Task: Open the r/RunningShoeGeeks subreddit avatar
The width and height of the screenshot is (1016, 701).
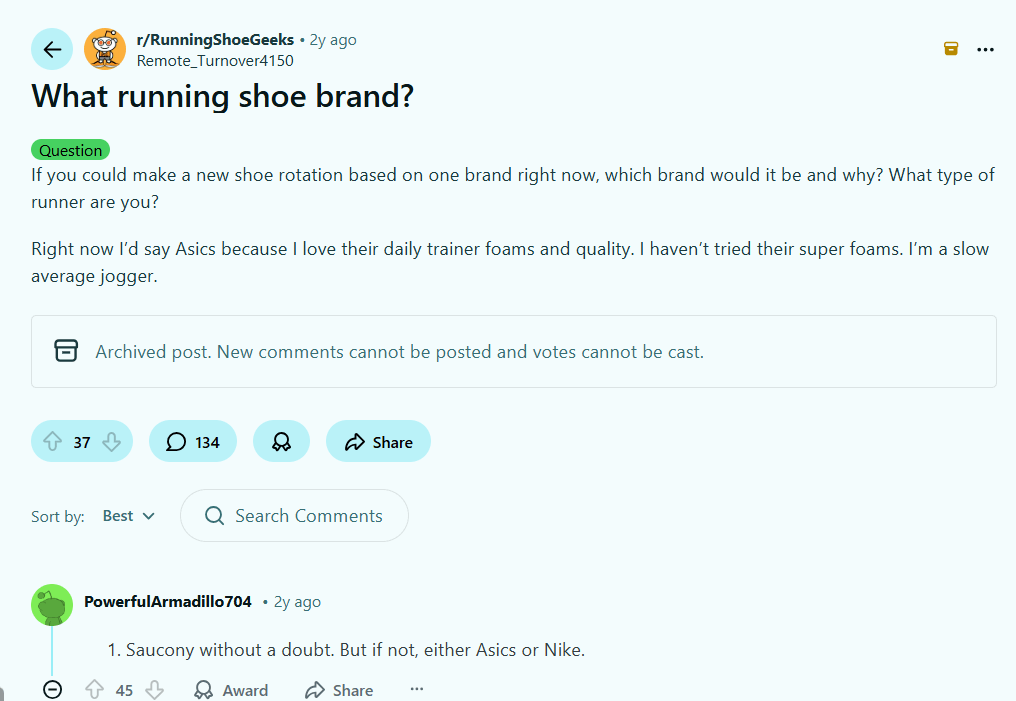Action: pos(104,48)
